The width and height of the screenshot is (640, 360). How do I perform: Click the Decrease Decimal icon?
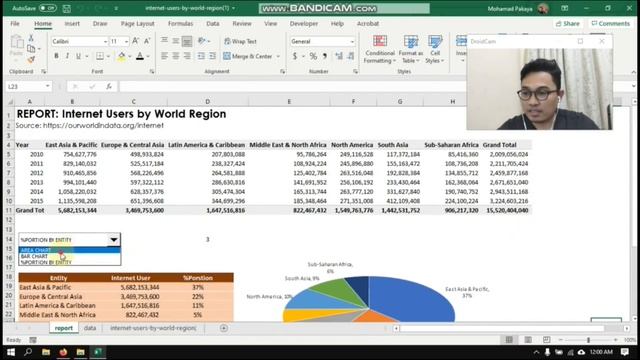pyautogui.click(x=351, y=56)
